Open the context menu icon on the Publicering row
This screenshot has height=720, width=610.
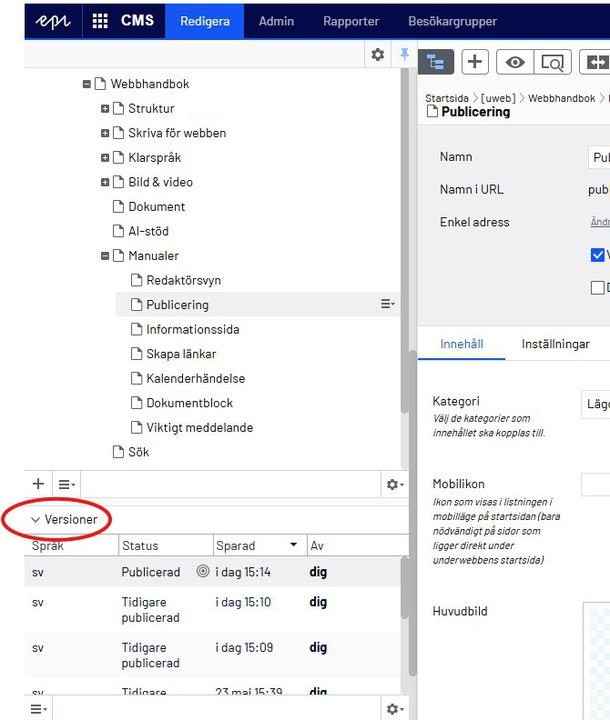pos(388,304)
